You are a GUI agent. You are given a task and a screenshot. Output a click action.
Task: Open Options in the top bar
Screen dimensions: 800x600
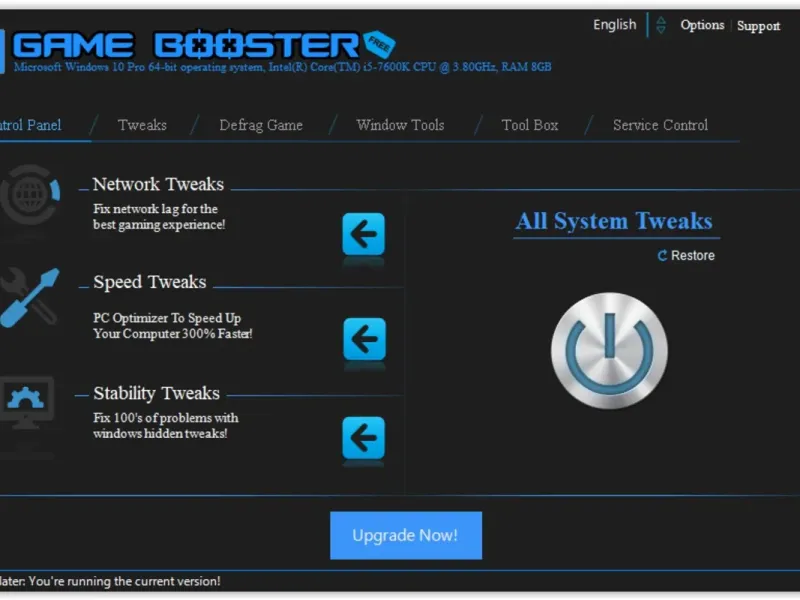click(x=702, y=25)
